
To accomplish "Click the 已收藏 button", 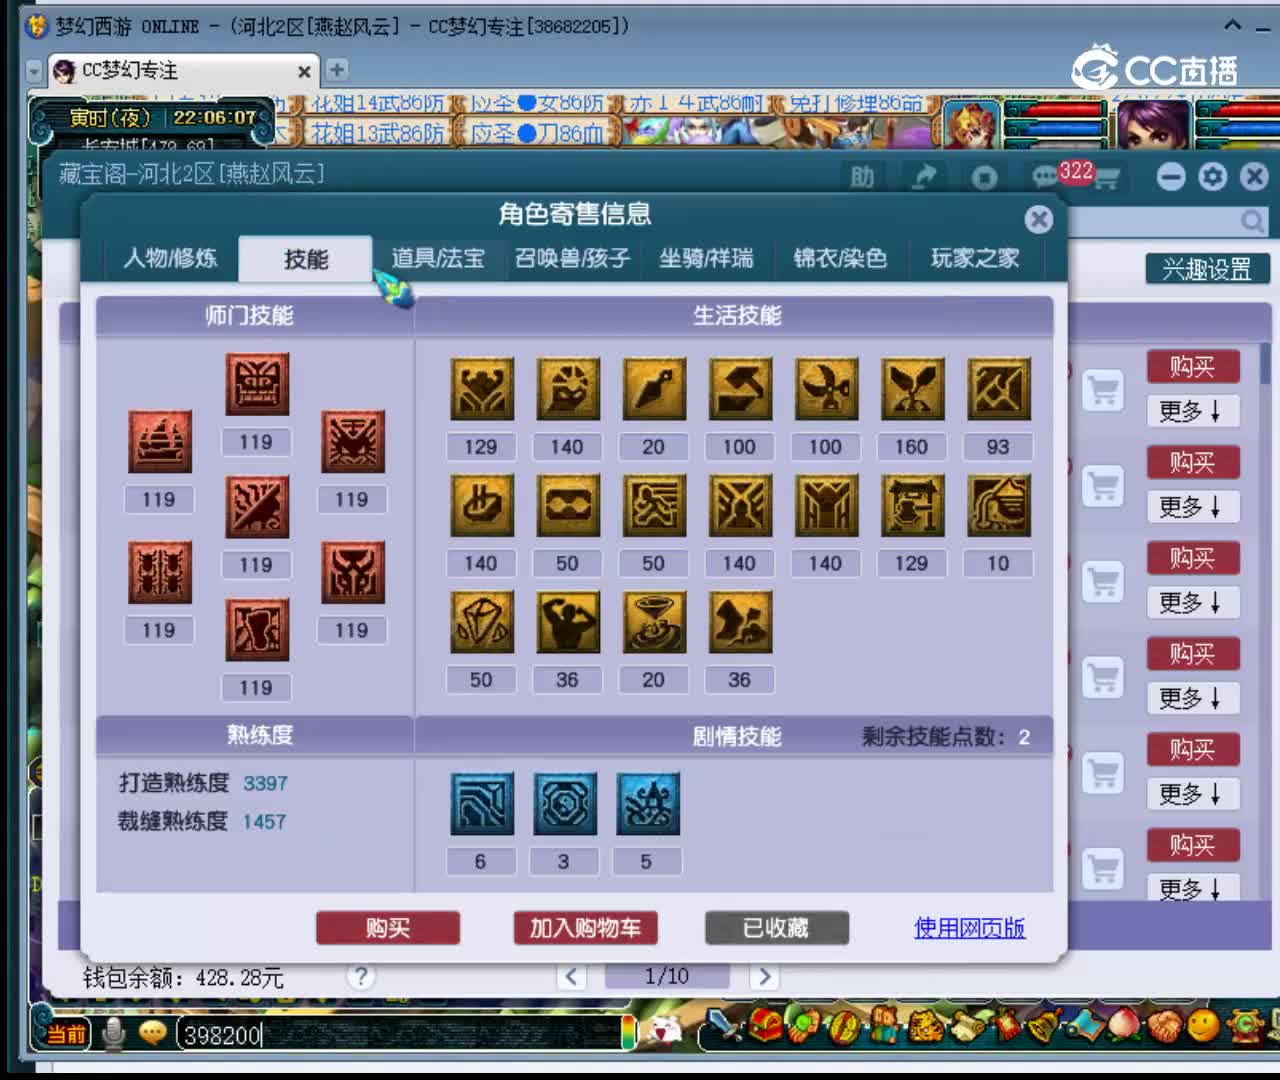I will click(777, 928).
